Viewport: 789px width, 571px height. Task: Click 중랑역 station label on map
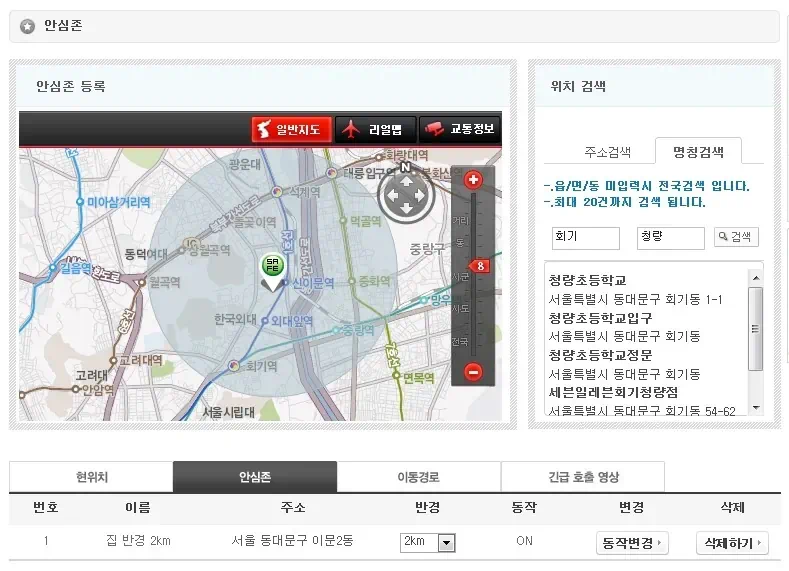pyautogui.click(x=358, y=330)
